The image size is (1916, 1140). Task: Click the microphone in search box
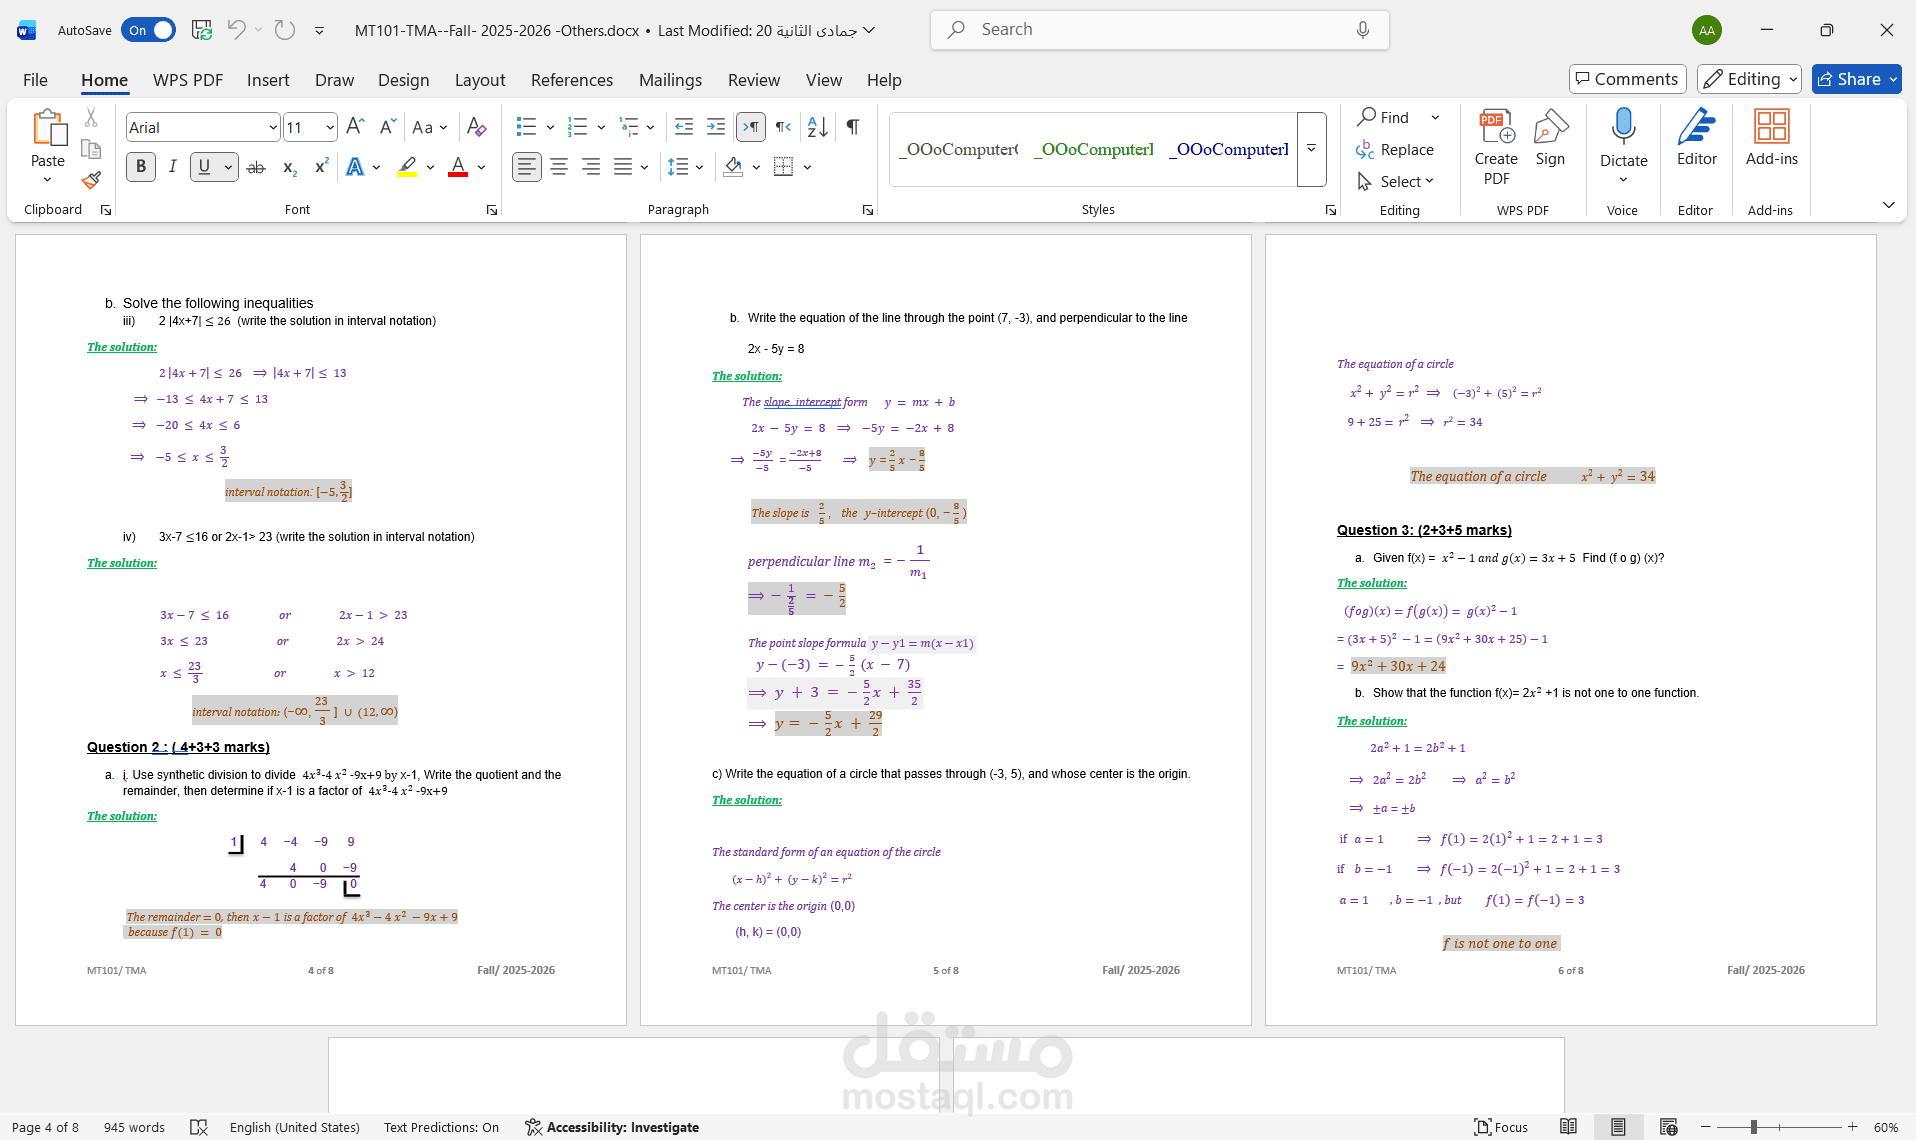[x=1363, y=30]
